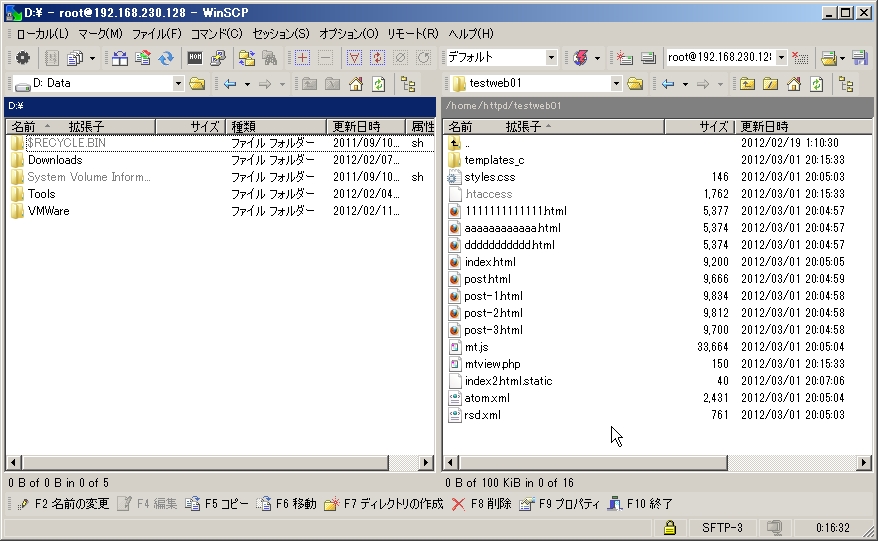Click the transfer settings lightning globe icon
Viewport: 878px width, 541px height.
pos(581,58)
